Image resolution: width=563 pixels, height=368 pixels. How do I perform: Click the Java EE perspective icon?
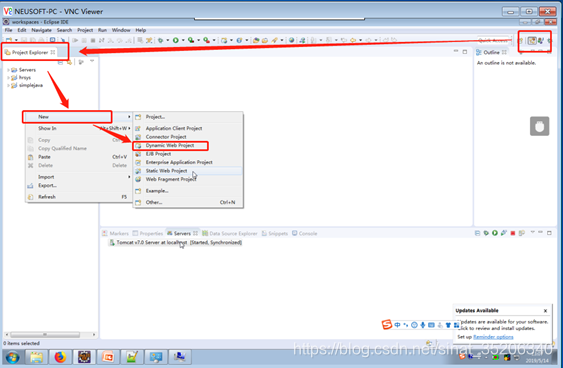[x=532, y=41]
